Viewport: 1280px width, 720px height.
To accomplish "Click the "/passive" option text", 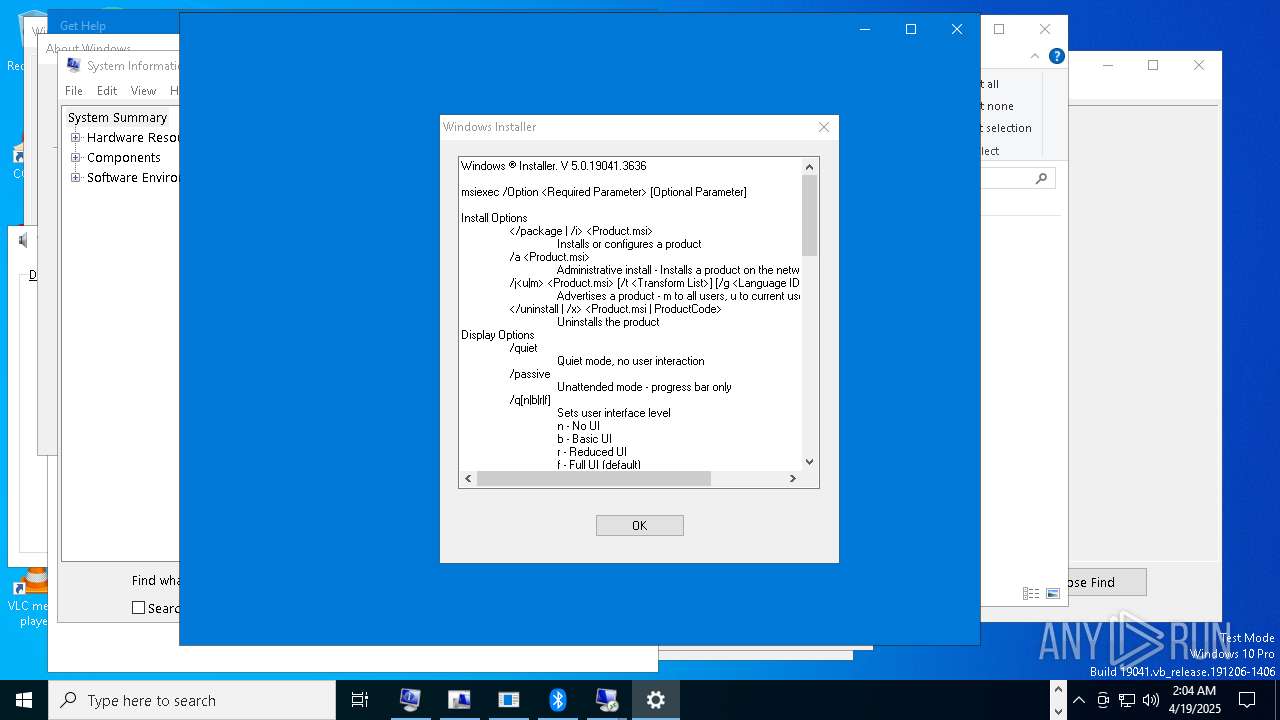I will tap(529, 374).
